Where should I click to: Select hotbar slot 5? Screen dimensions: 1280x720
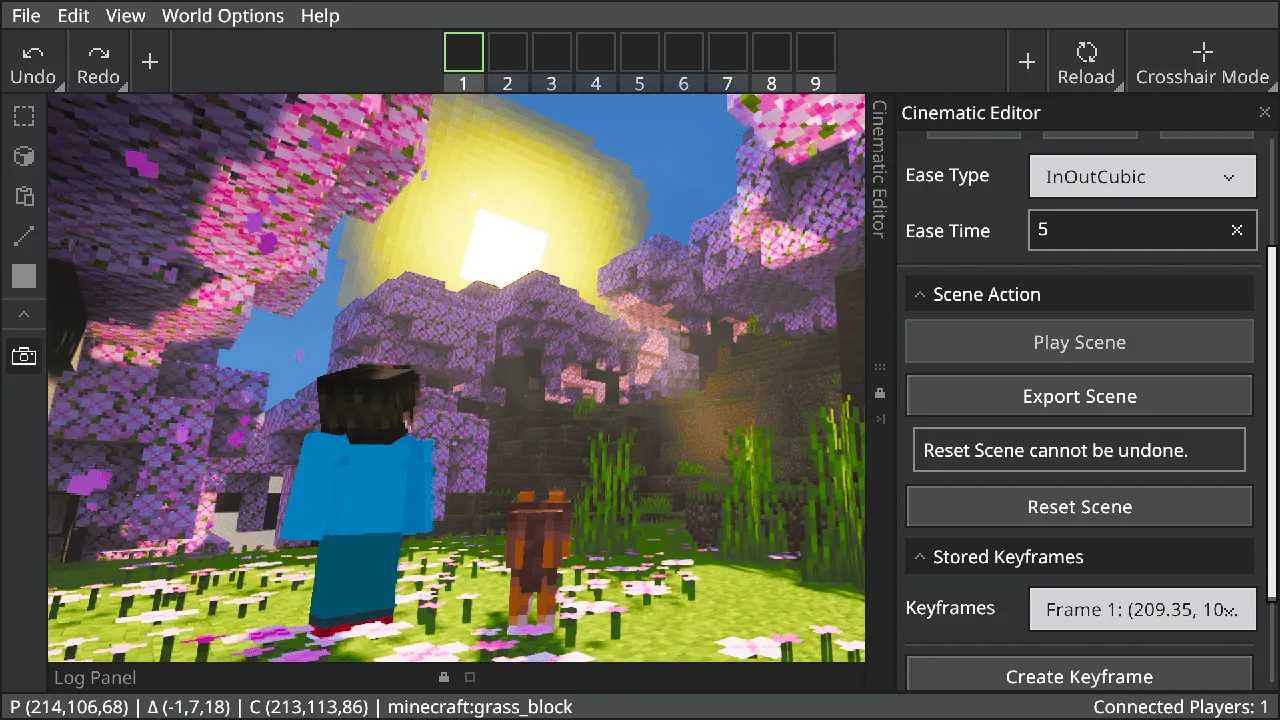640,53
